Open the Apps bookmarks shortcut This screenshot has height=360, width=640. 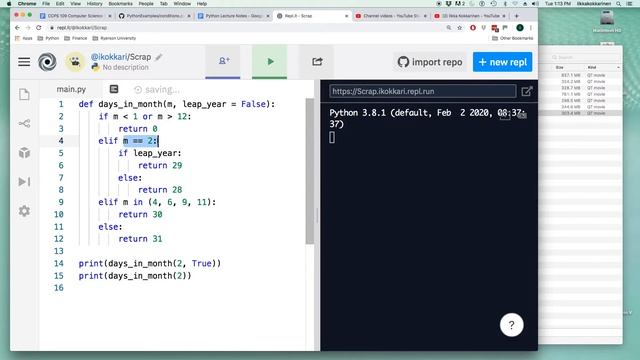tap(24, 38)
